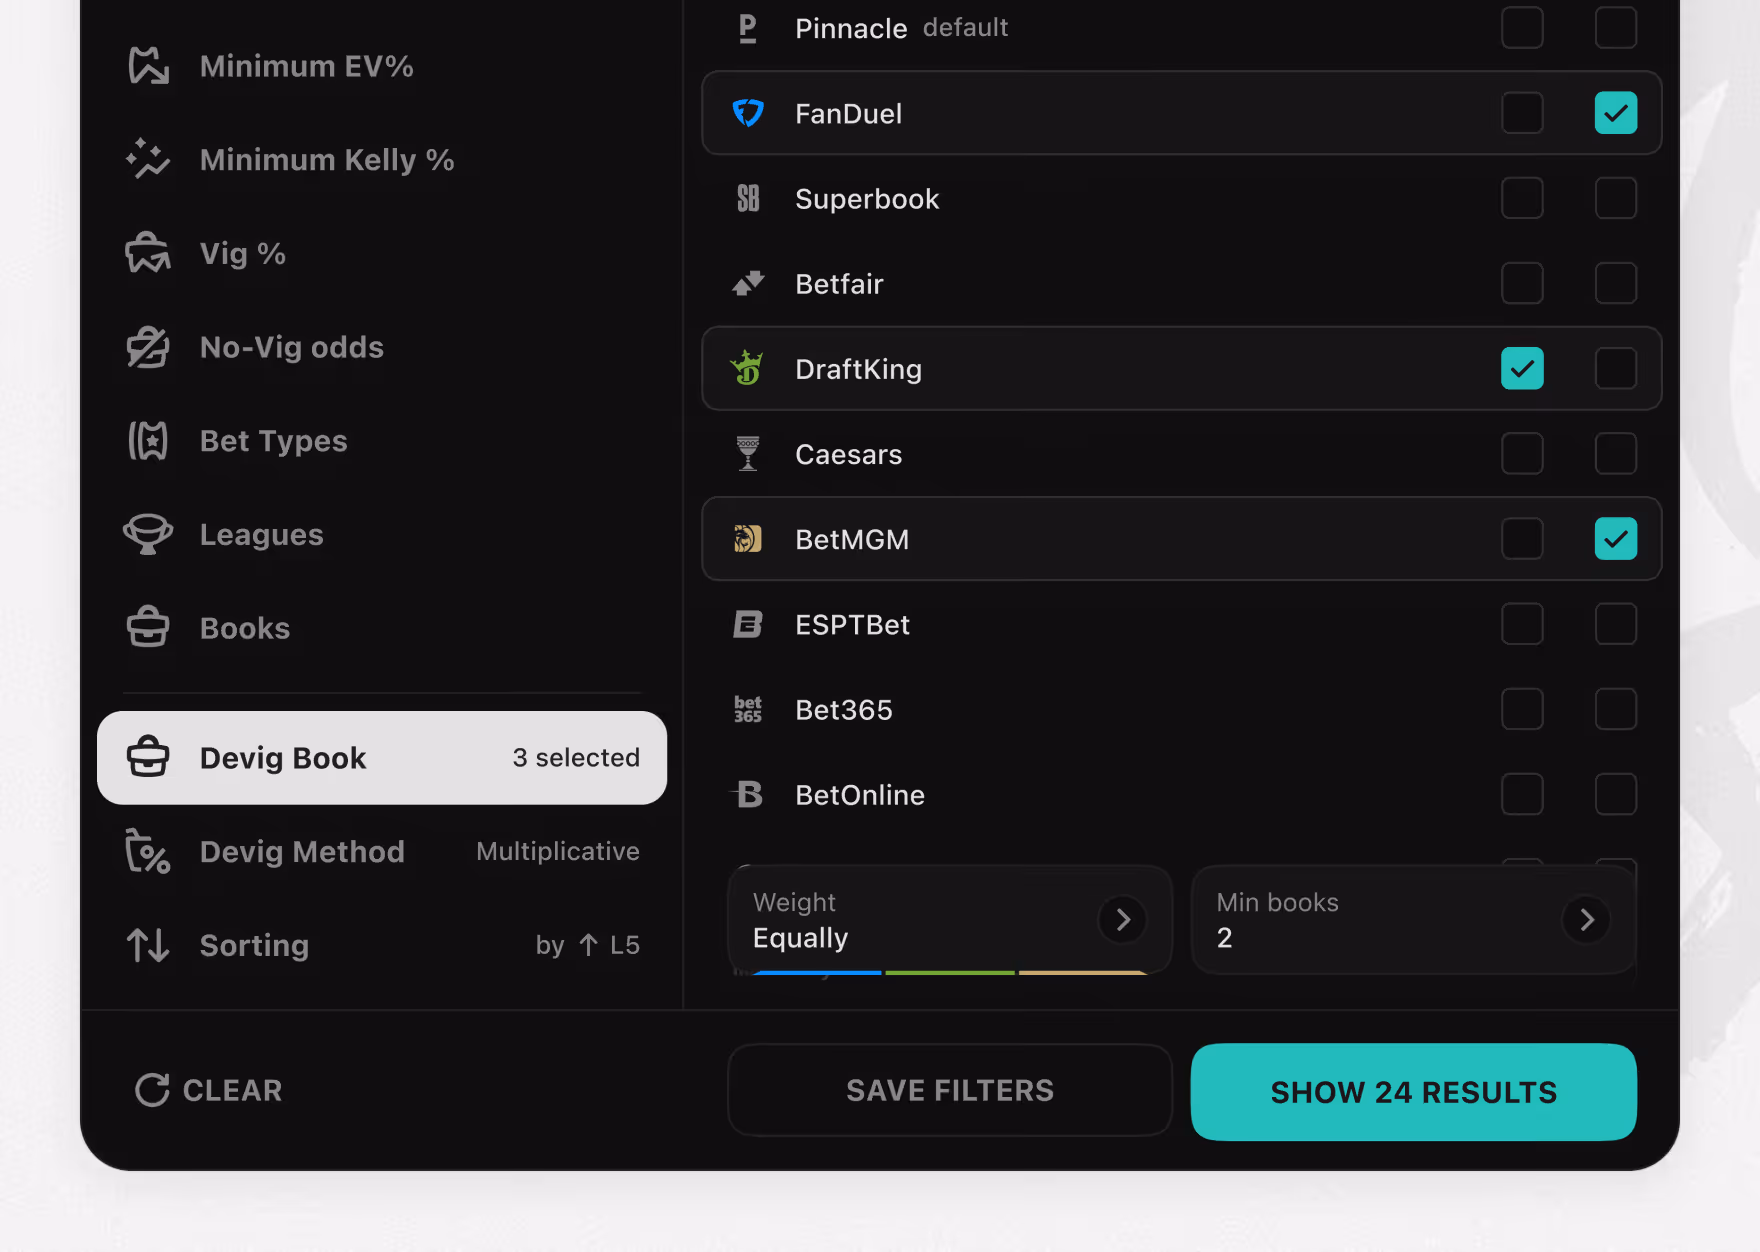
Task: Click the Leagues trophy icon
Action: [x=148, y=534]
